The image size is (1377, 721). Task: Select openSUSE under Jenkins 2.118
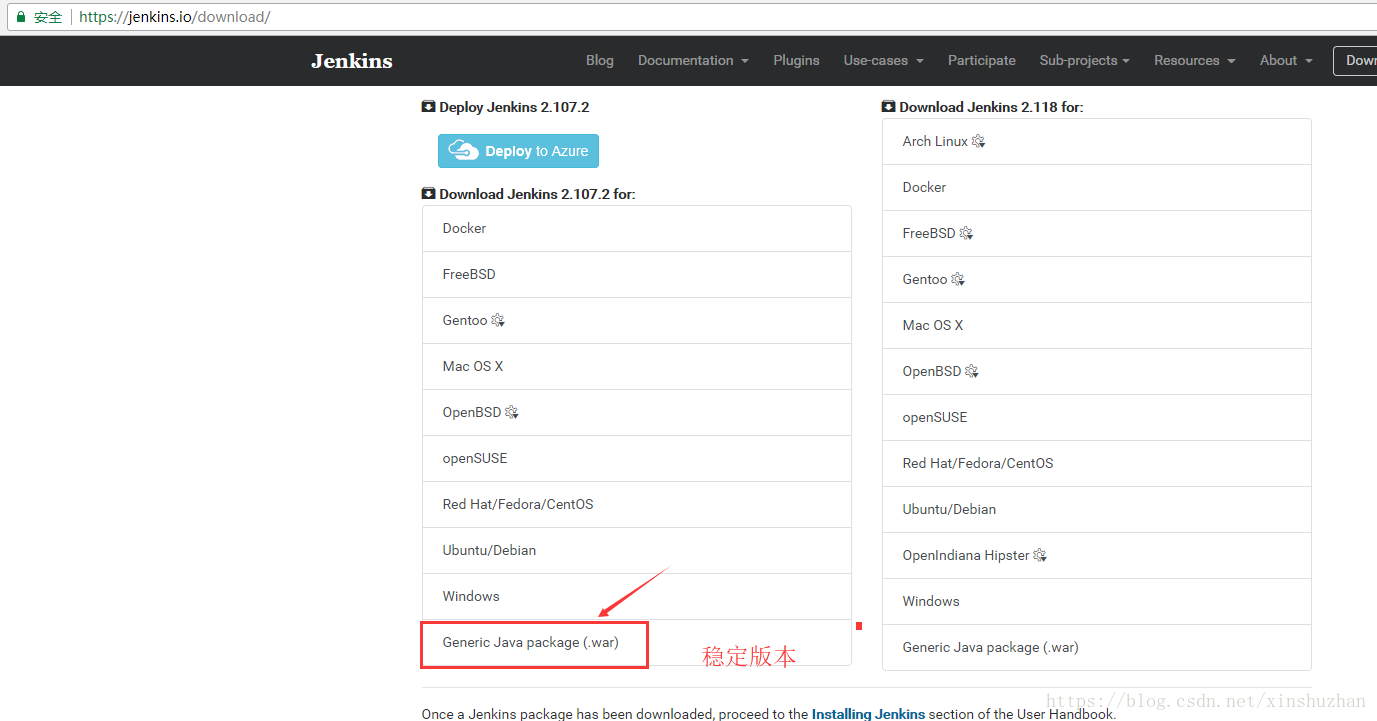point(1097,418)
